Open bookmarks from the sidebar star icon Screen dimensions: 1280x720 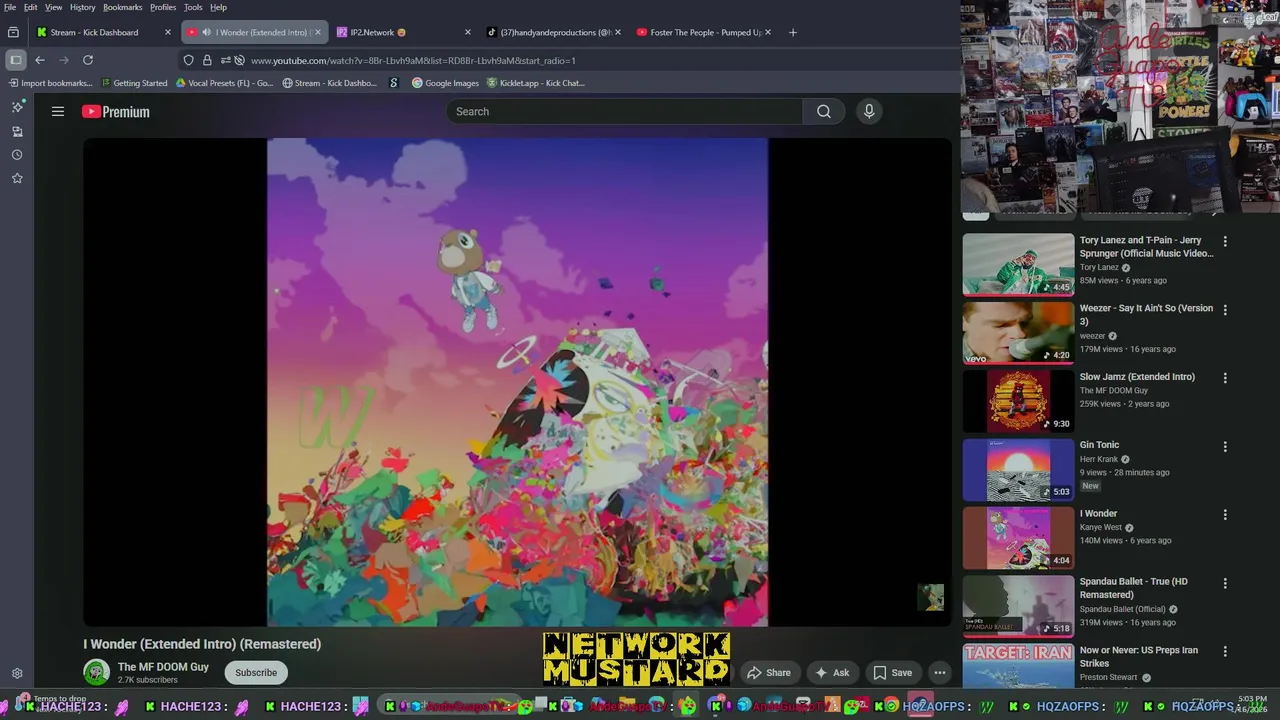pos(17,178)
